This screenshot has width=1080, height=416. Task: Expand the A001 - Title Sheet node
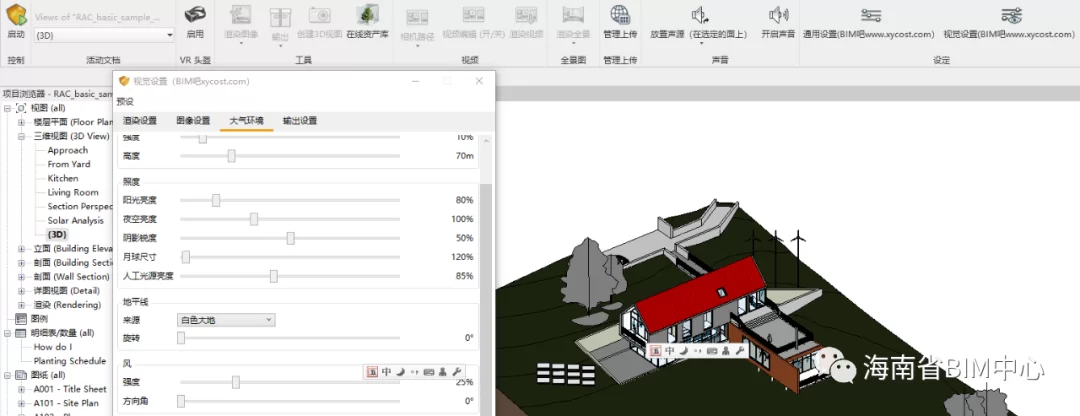tap(21, 389)
